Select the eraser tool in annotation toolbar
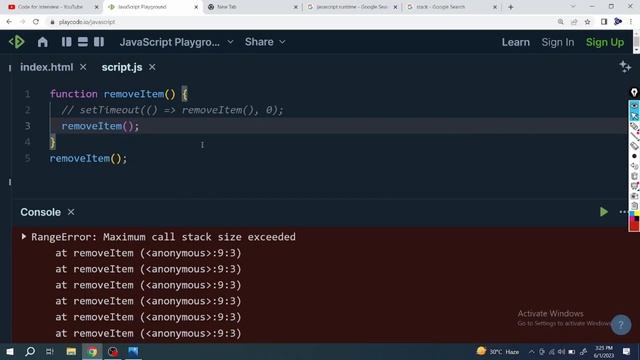The image size is (640, 360). tap(634, 146)
